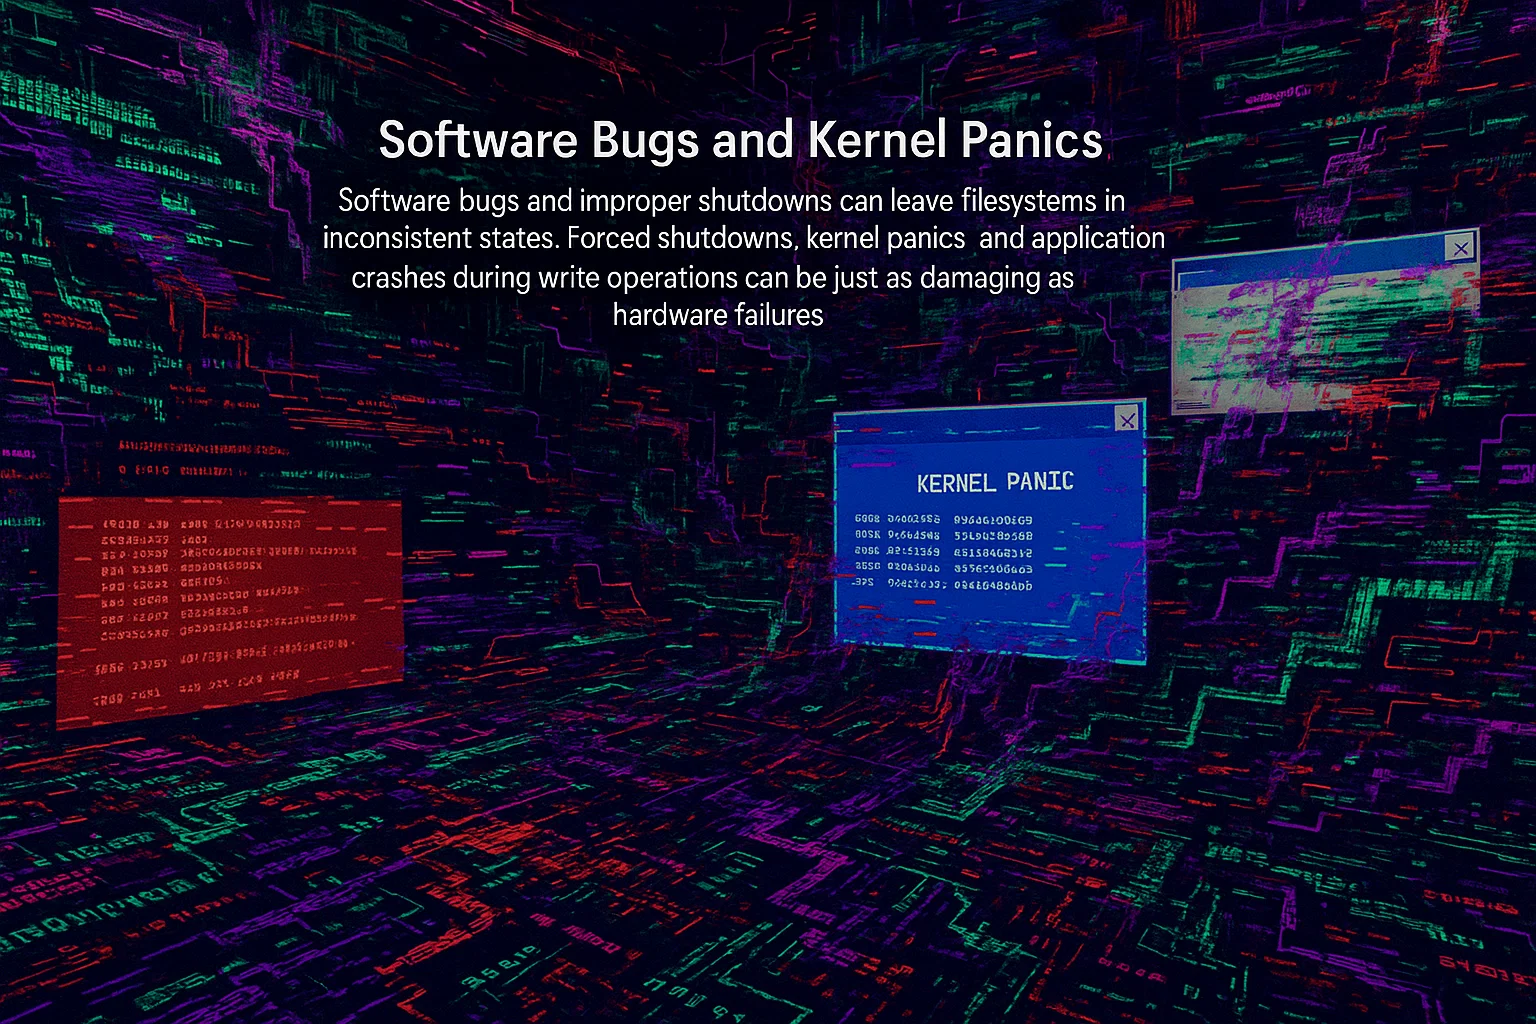Close the blue Kernel Panic window
1536x1024 pixels.
[1127, 420]
